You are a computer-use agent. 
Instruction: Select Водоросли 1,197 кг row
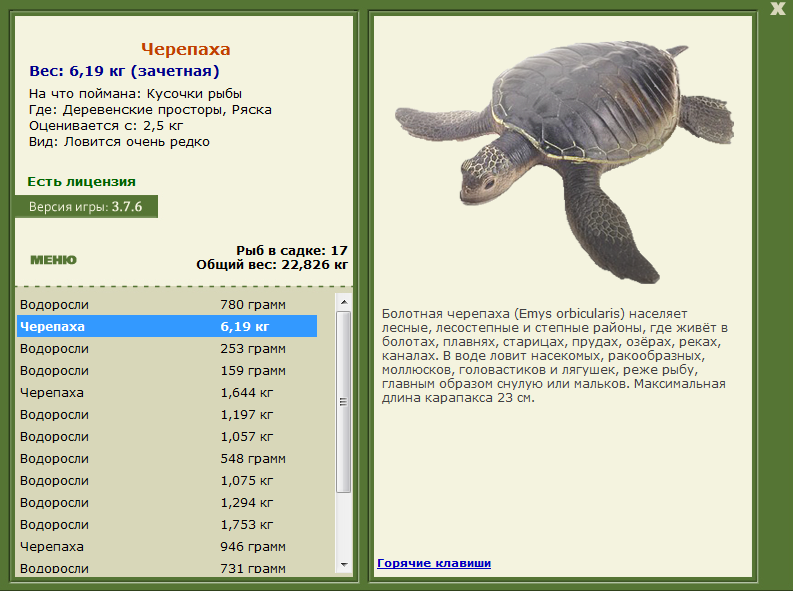click(167, 415)
